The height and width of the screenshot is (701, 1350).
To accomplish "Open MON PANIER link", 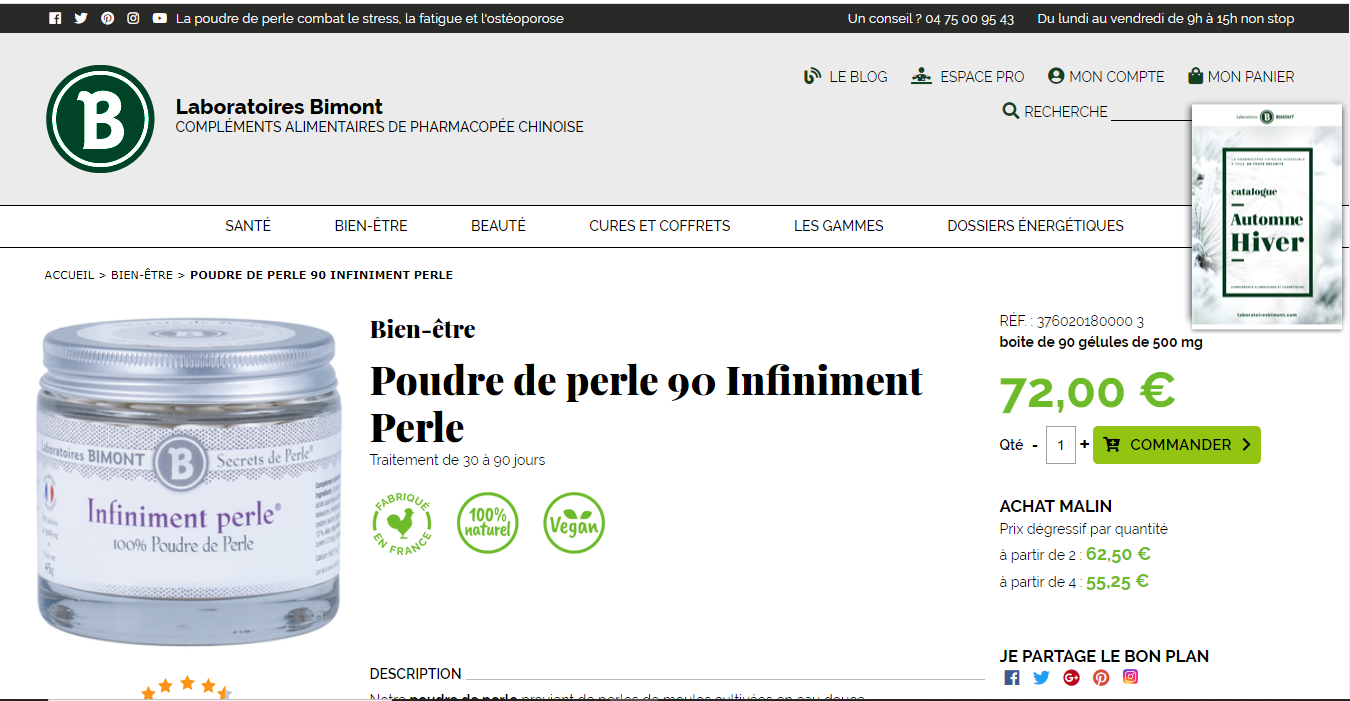I will (1251, 77).
